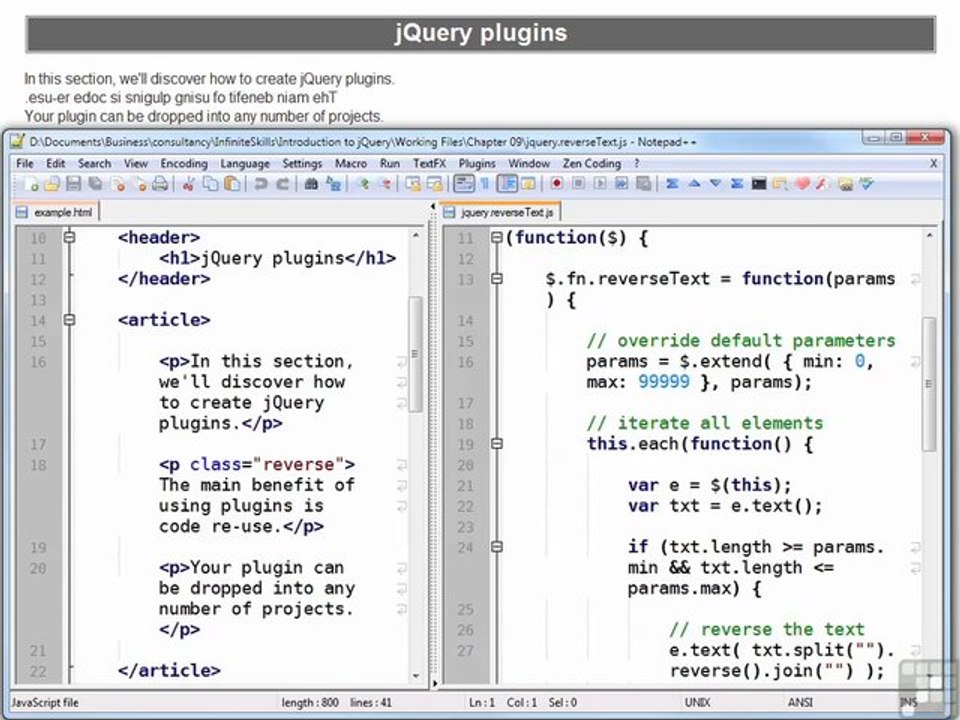Click the New file toolbar icon

[31, 184]
